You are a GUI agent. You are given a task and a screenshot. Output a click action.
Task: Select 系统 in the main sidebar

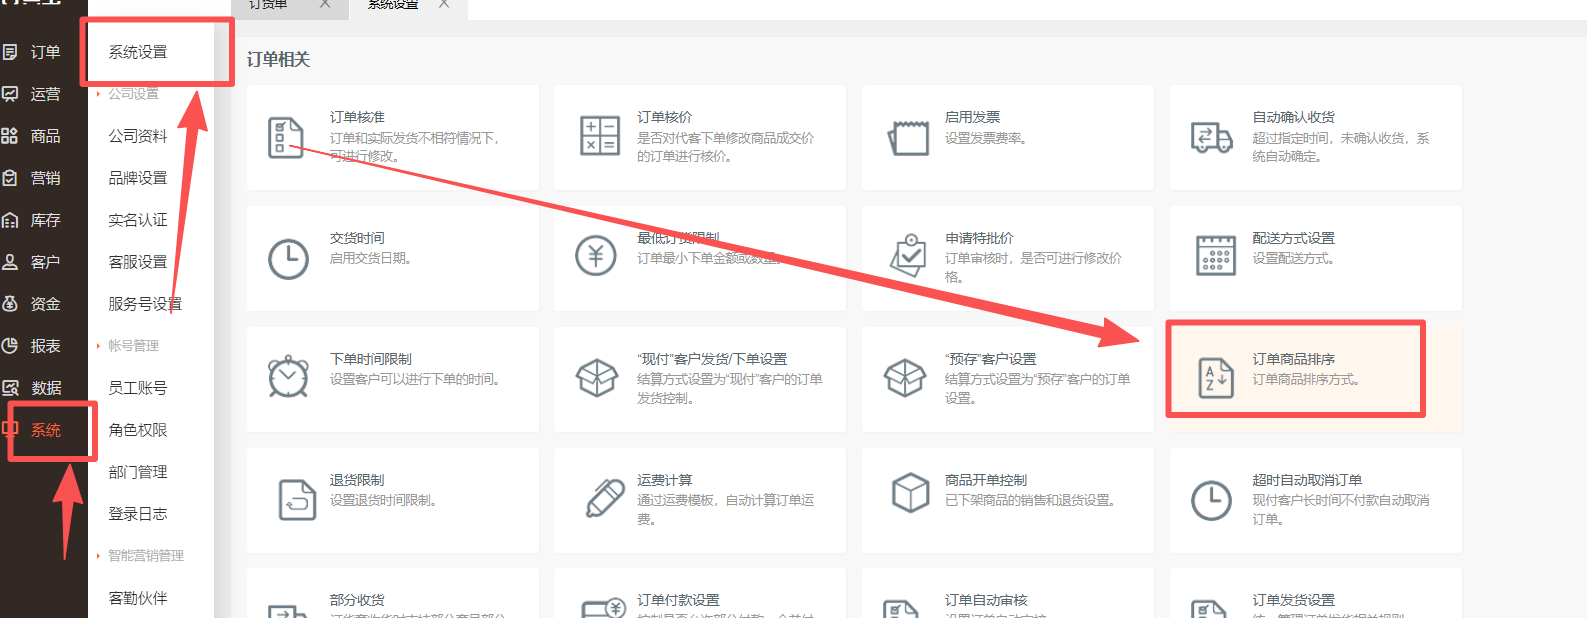(x=45, y=430)
